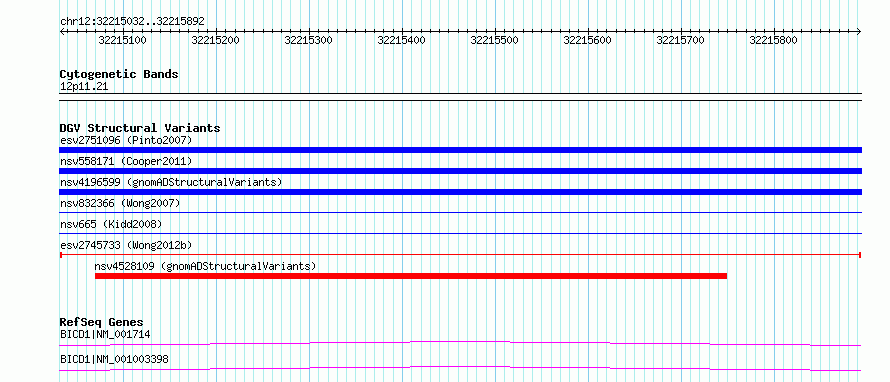The image size is (890, 382).
Task: Open nsv4196599 gnomADStructuralVariants label
Action: pyautogui.click(x=171, y=182)
